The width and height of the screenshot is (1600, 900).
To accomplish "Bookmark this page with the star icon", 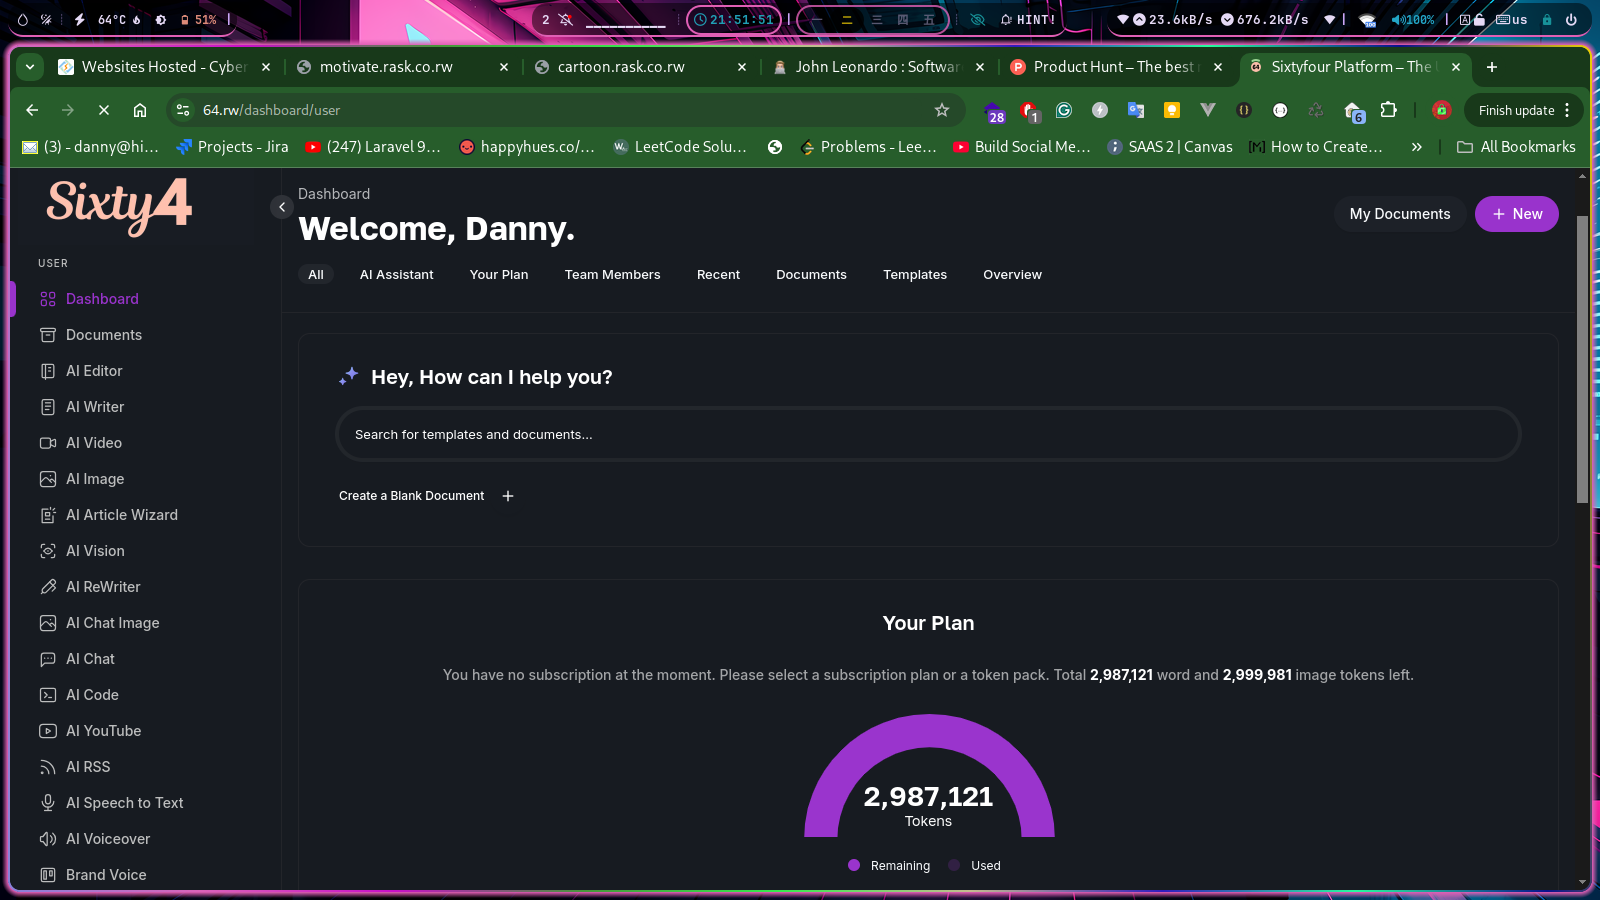I will pos(941,110).
